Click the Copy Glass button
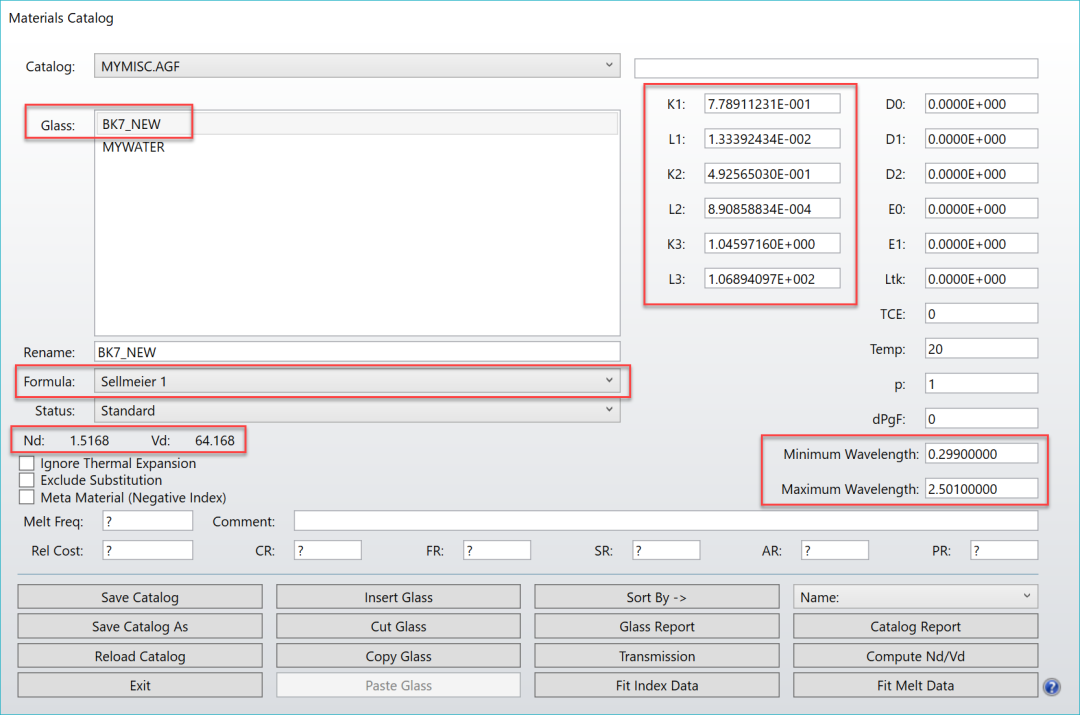 tap(398, 656)
